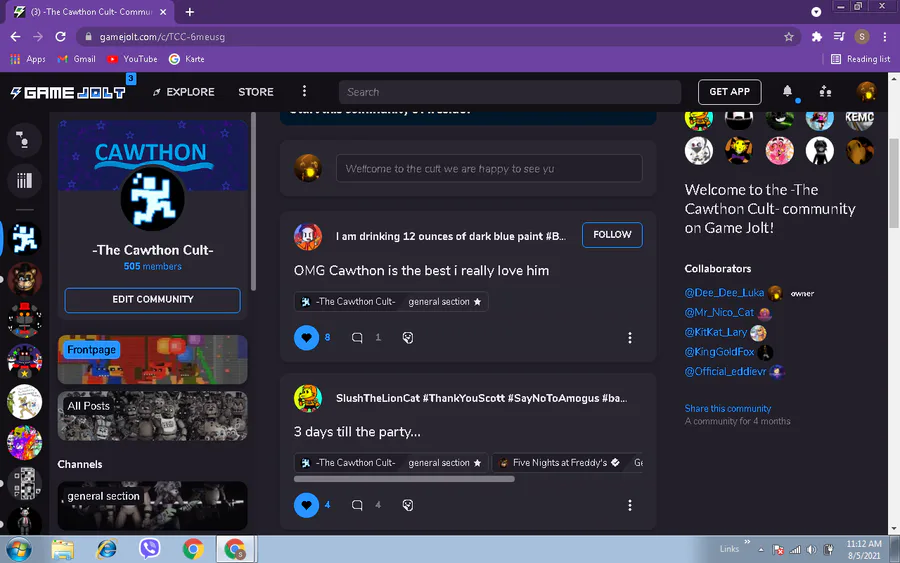
Task: Open the KEMC member avatar
Action: (x=859, y=118)
